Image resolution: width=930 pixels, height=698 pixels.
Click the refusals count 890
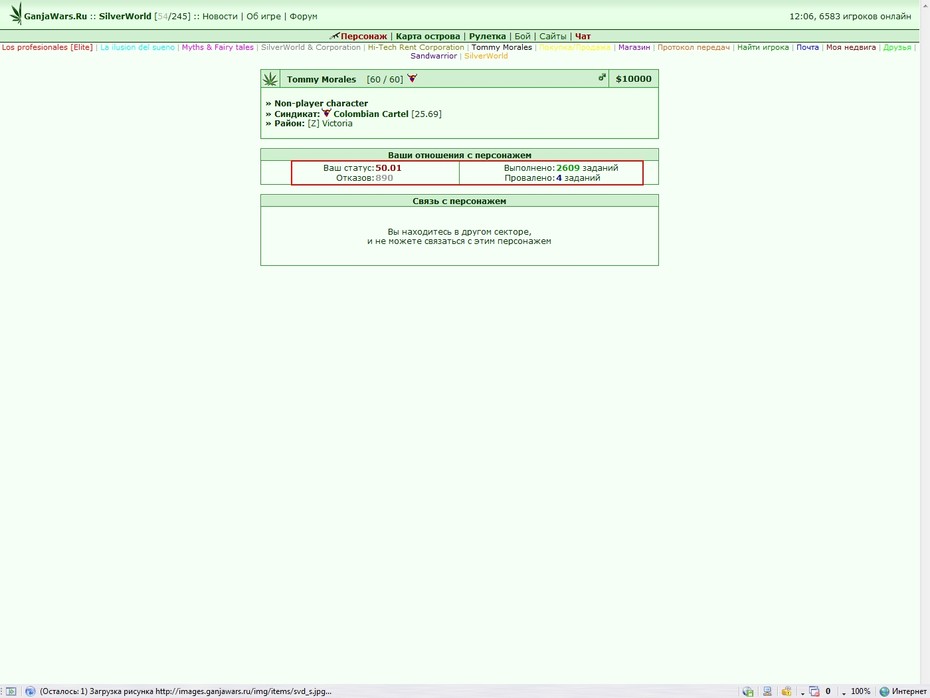(384, 178)
